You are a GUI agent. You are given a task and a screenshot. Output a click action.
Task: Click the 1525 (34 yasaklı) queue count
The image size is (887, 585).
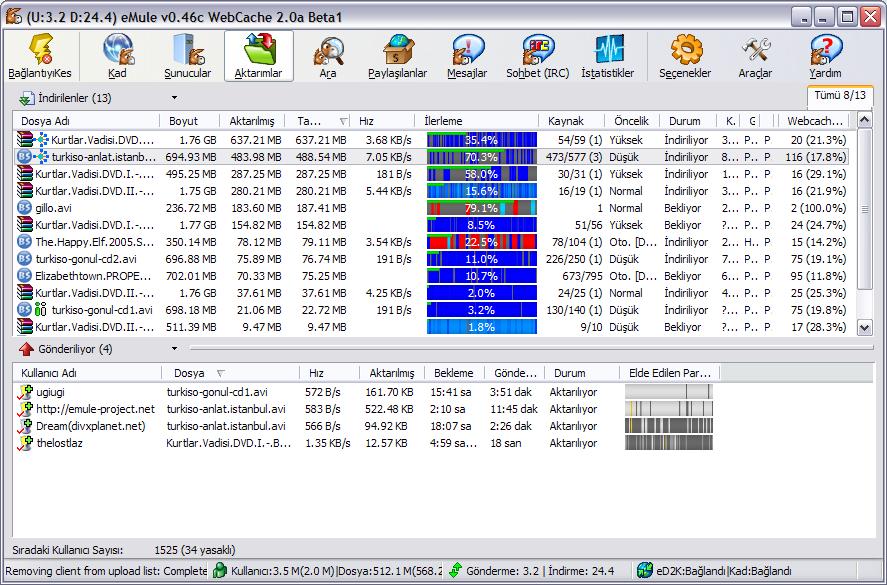195,549
